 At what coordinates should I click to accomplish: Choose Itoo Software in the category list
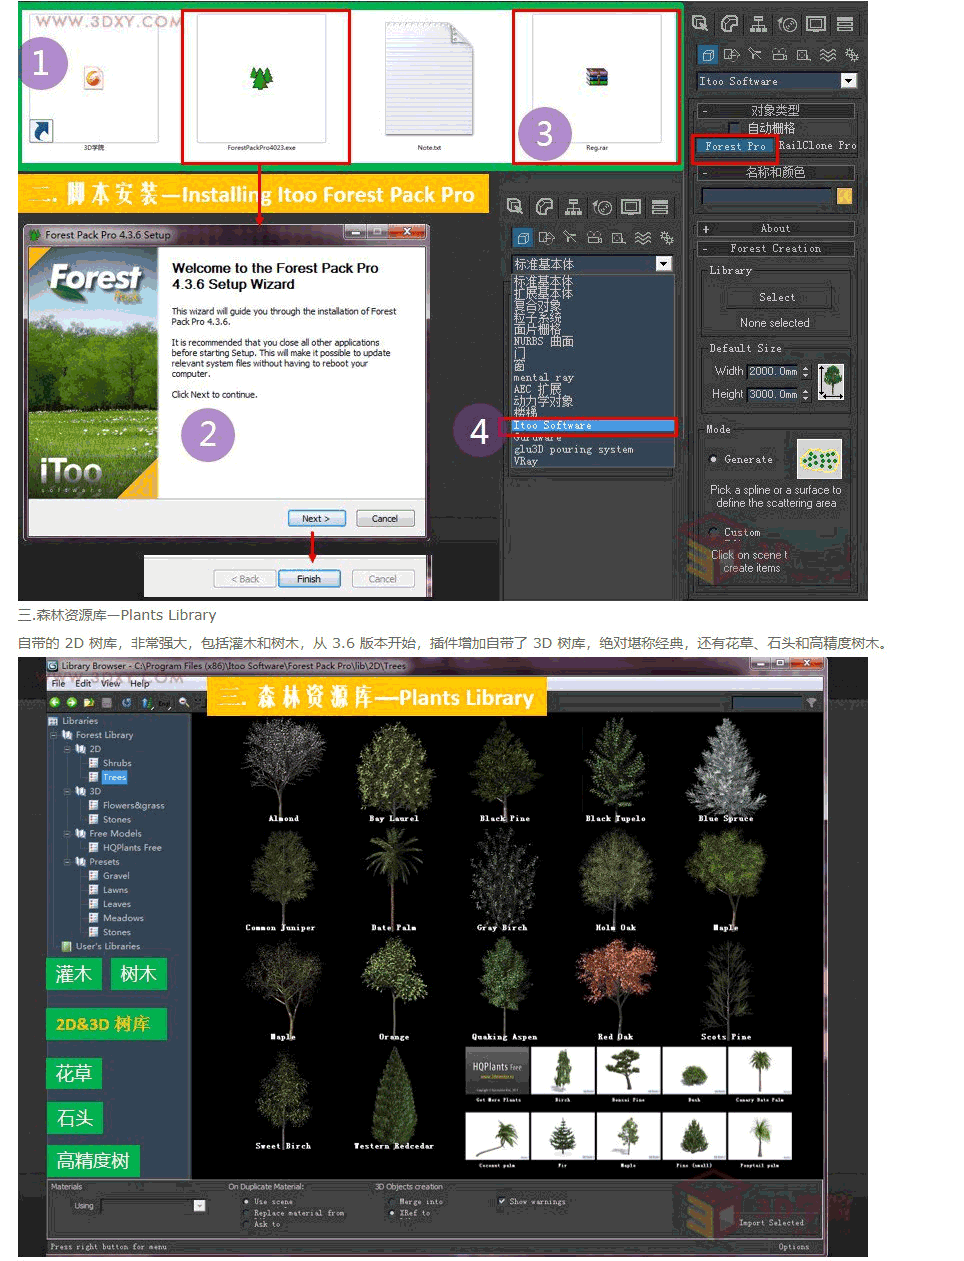point(594,426)
